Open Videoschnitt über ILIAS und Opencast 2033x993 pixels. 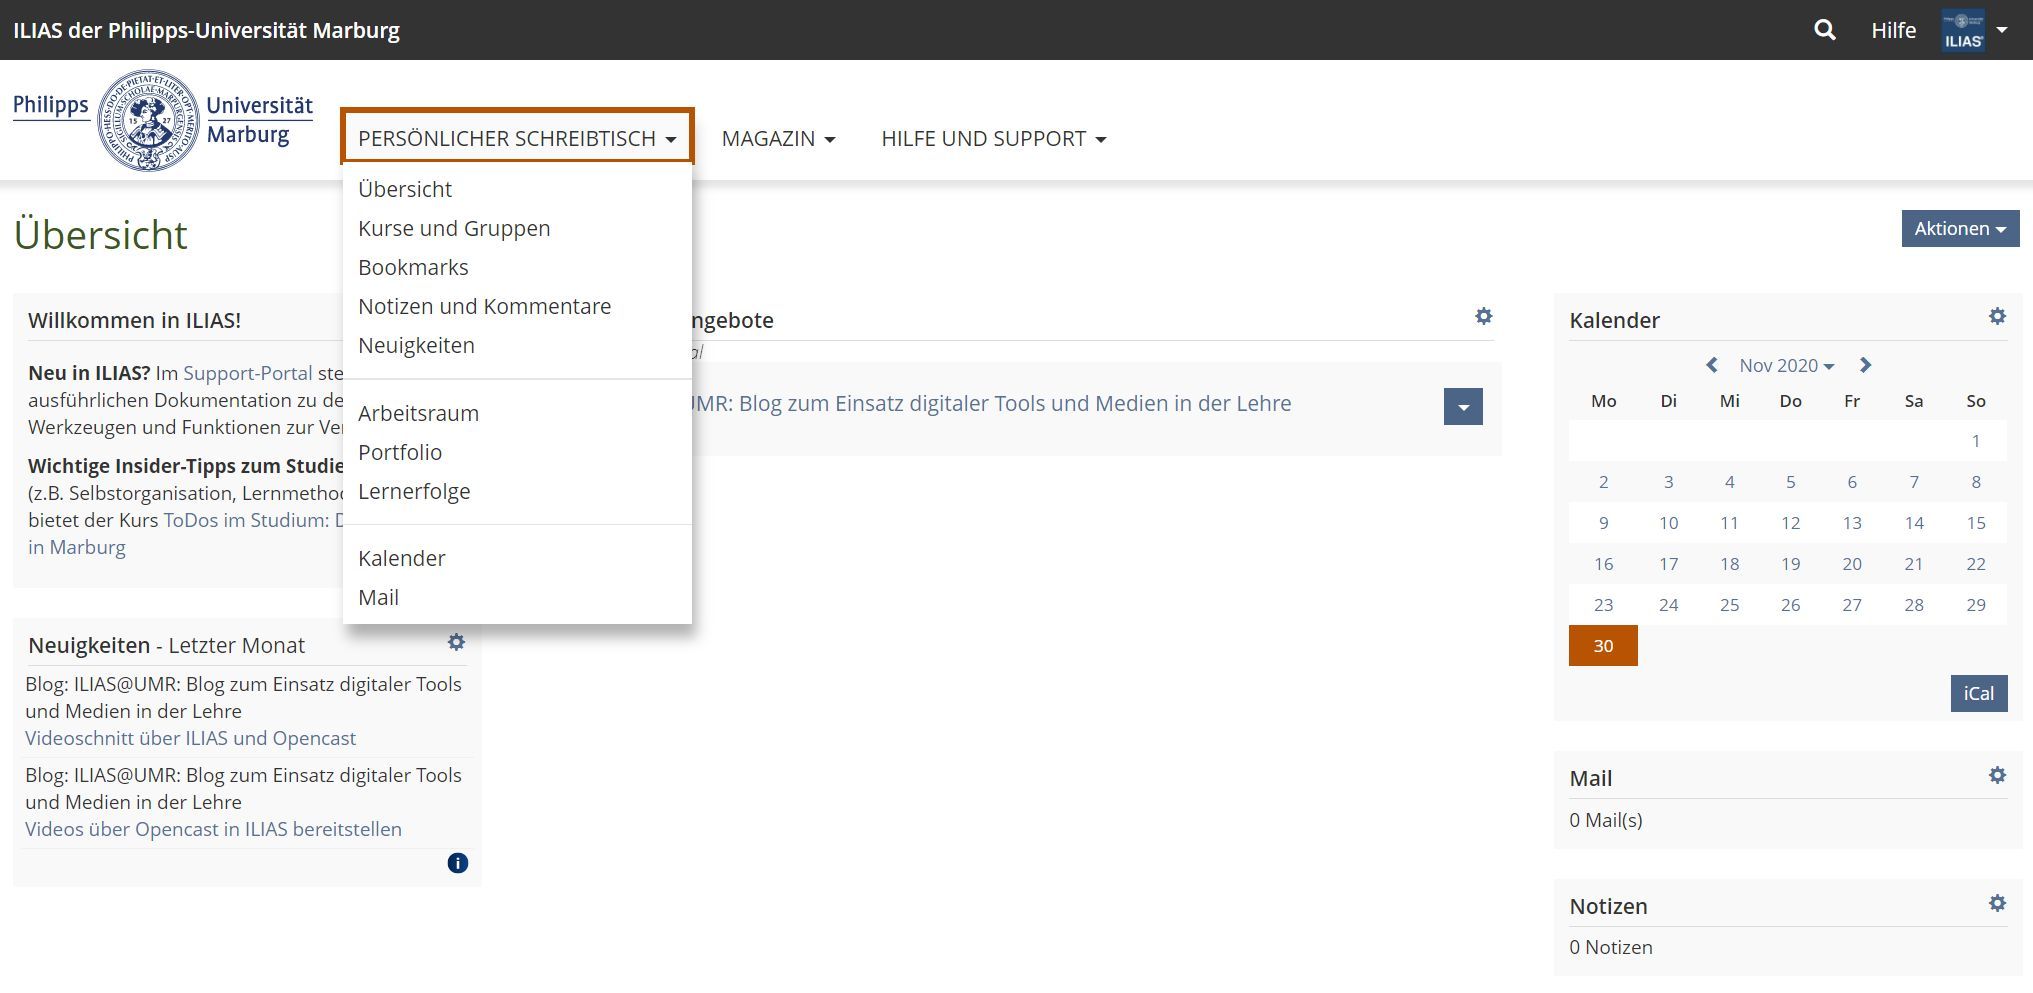tap(190, 738)
